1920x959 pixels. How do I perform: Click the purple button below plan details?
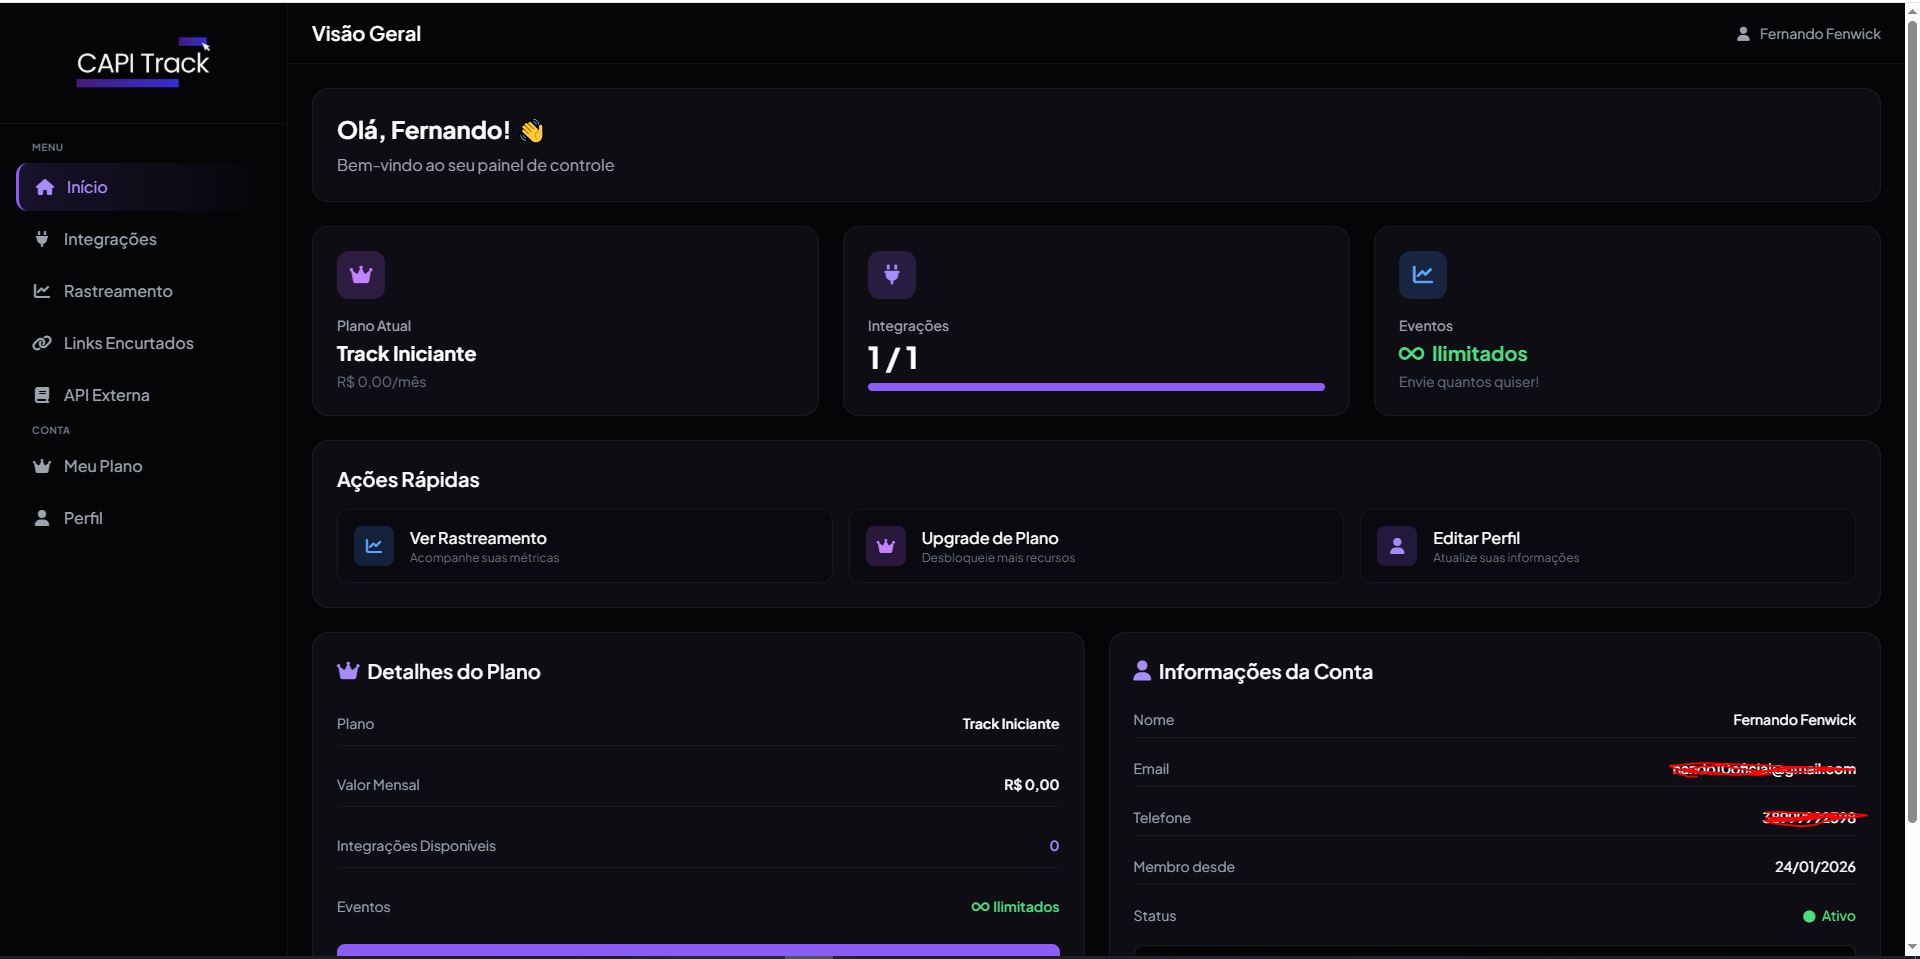[x=697, y=950]
